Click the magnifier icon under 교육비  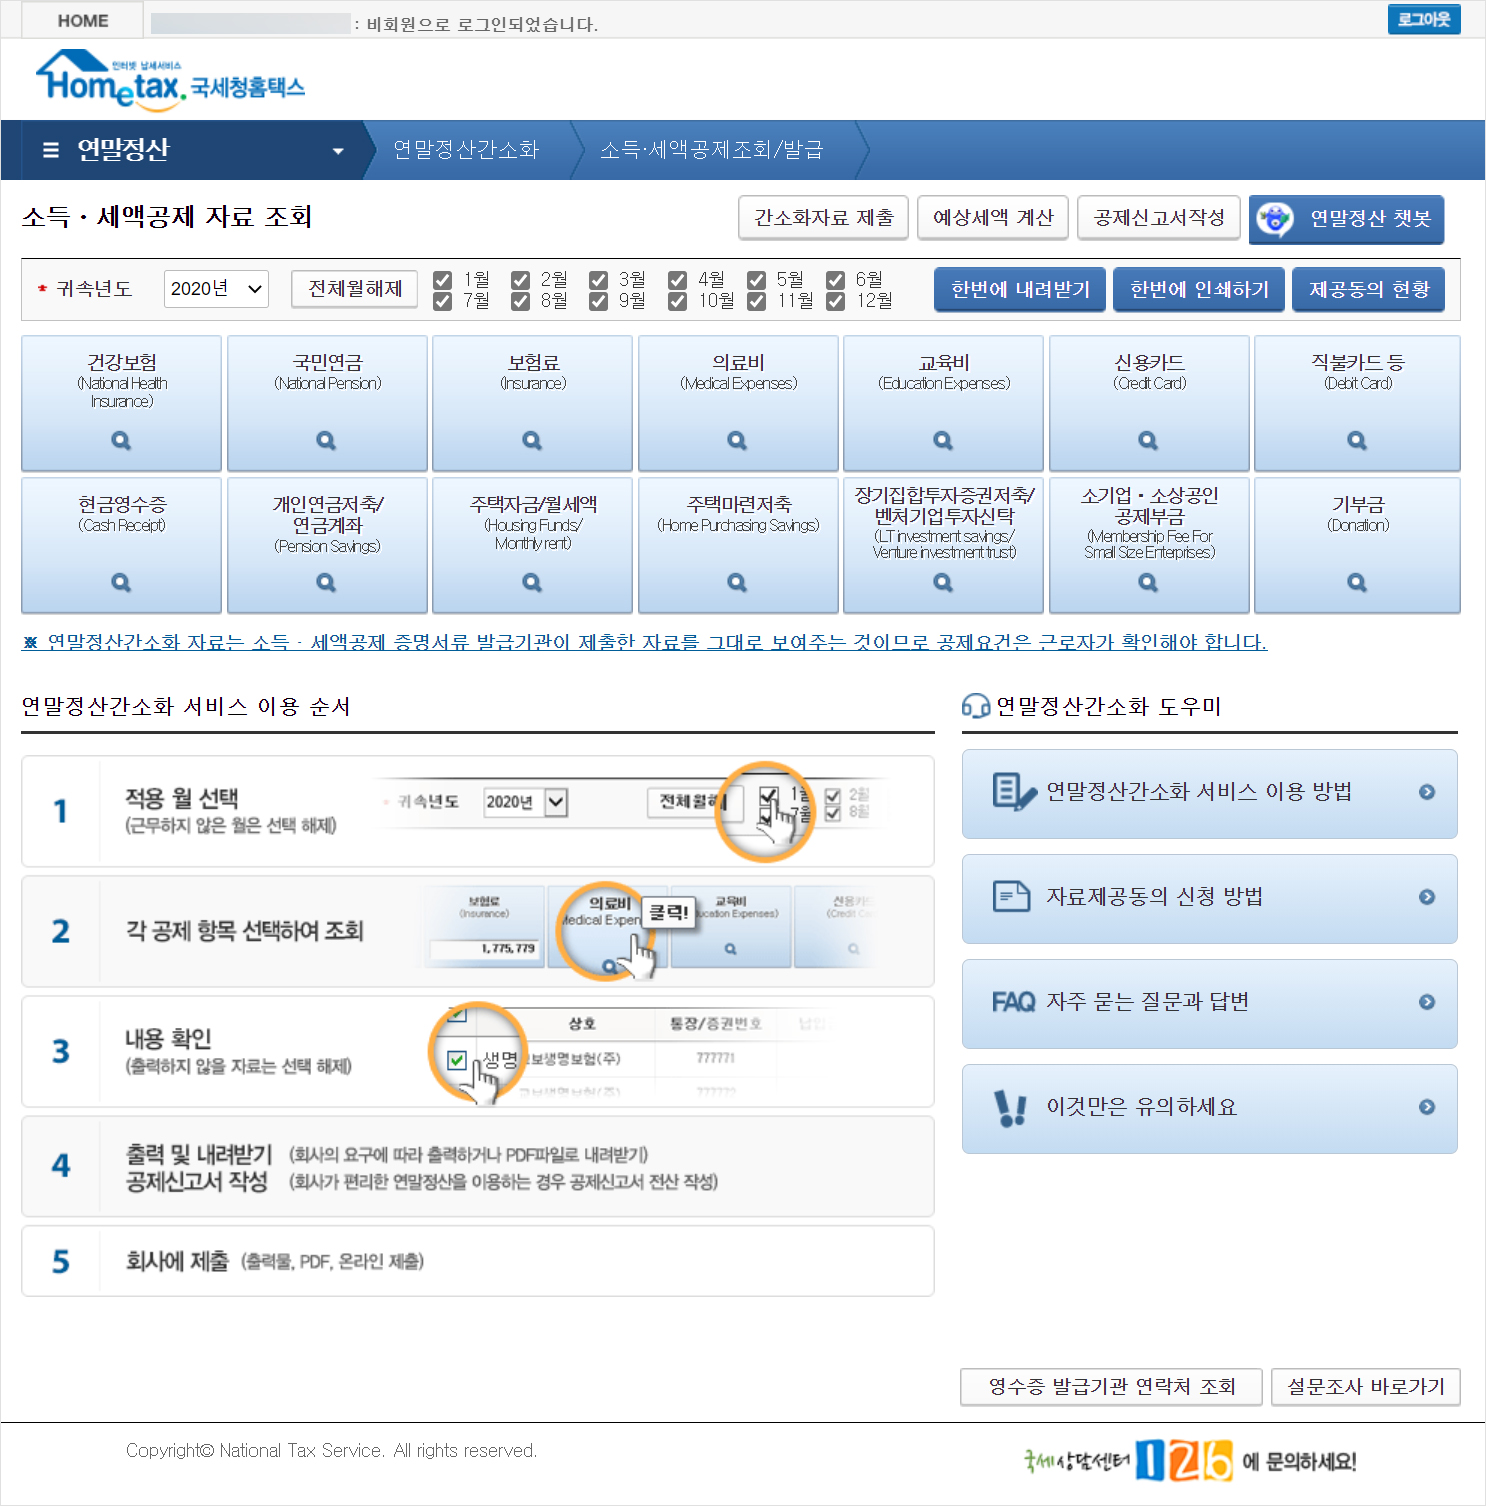click(943, 440)
